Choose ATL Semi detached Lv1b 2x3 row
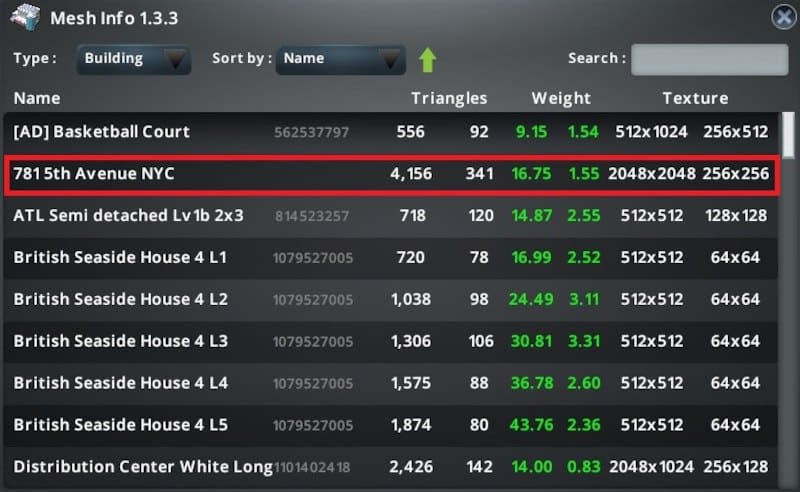The height and width of the screenshot is (492, 800). [128, 215]
